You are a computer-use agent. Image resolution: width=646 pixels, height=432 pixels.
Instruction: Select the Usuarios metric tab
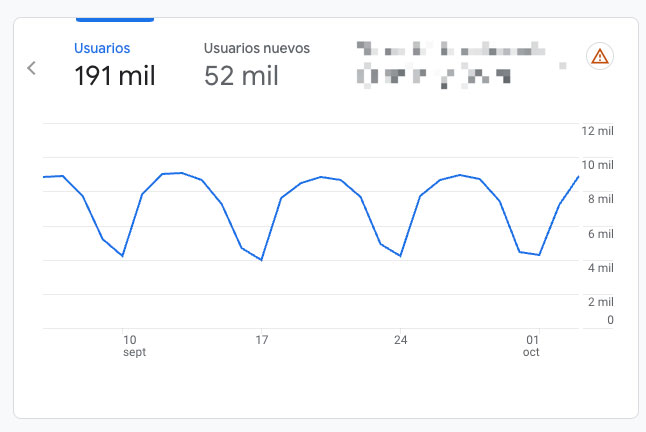coord(102,47)
